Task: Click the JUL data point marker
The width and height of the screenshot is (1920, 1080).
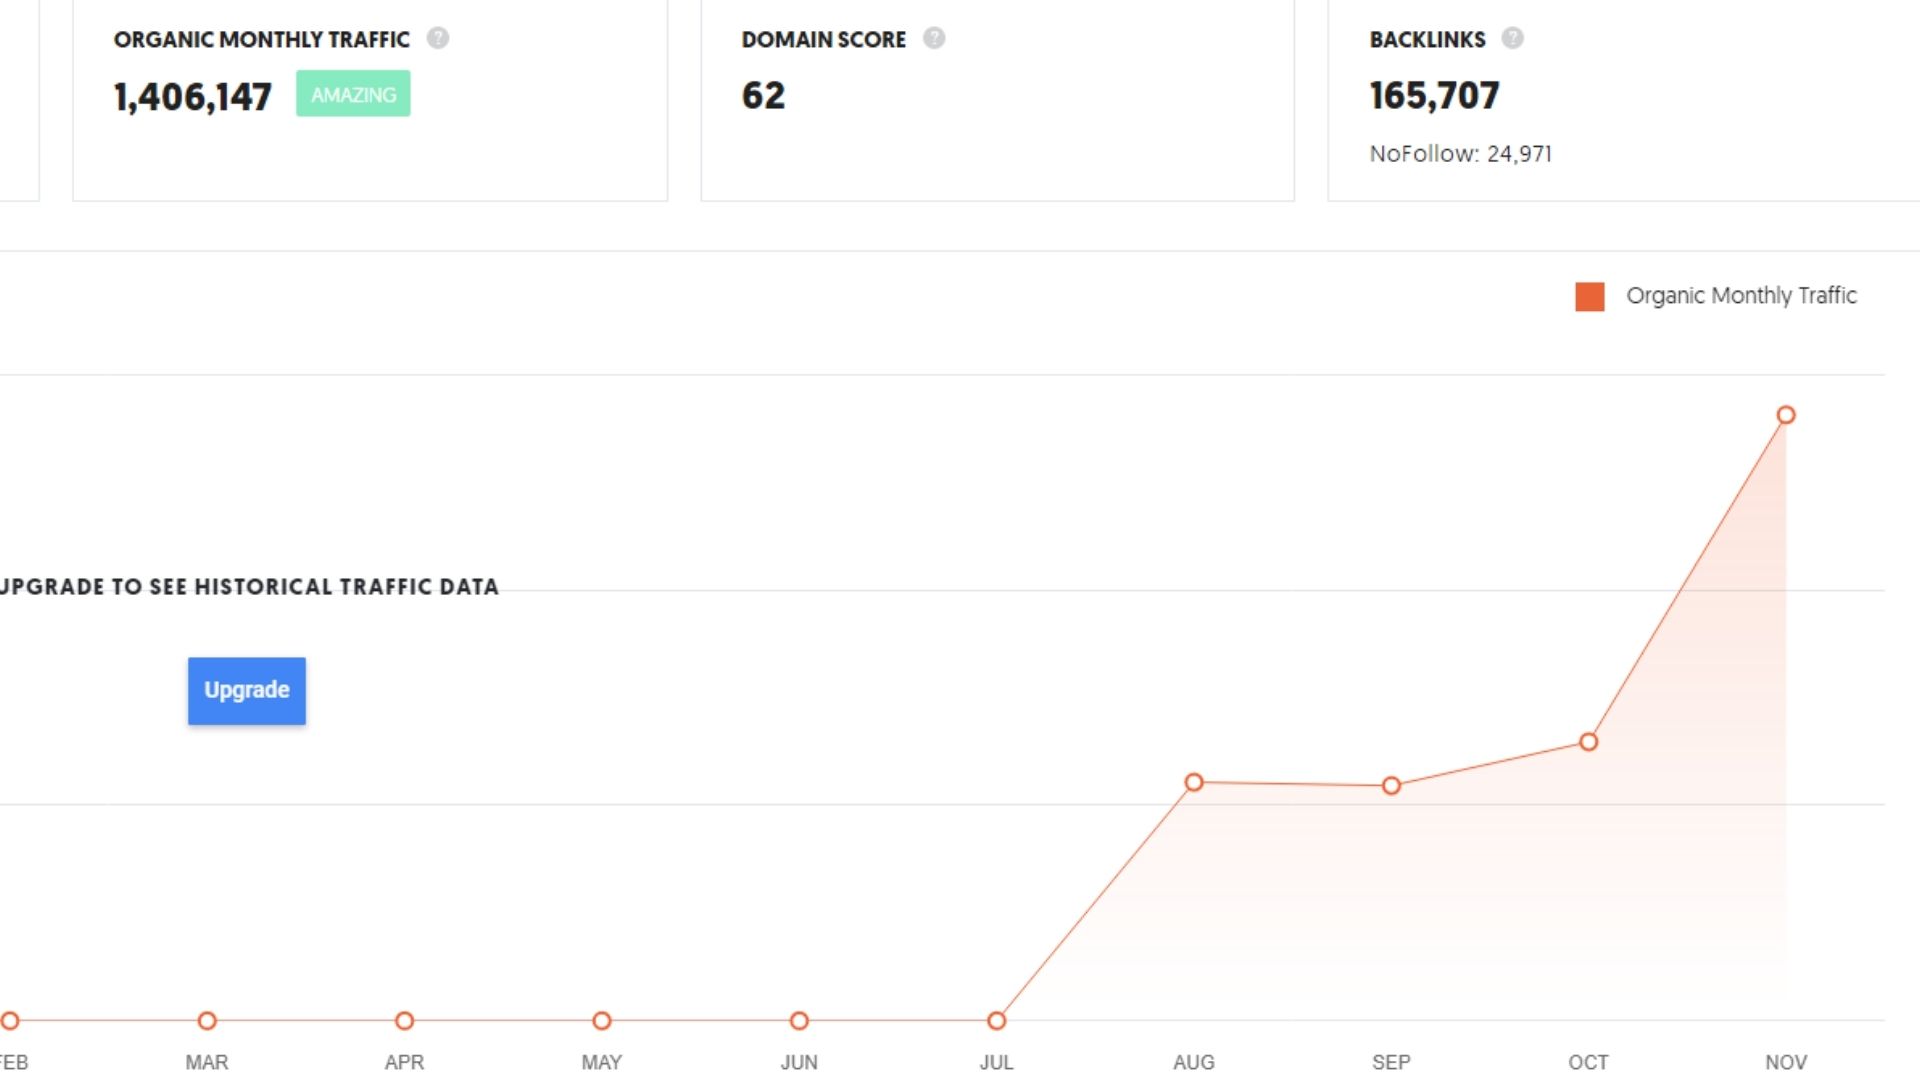Action: (x=996, y=1021)
